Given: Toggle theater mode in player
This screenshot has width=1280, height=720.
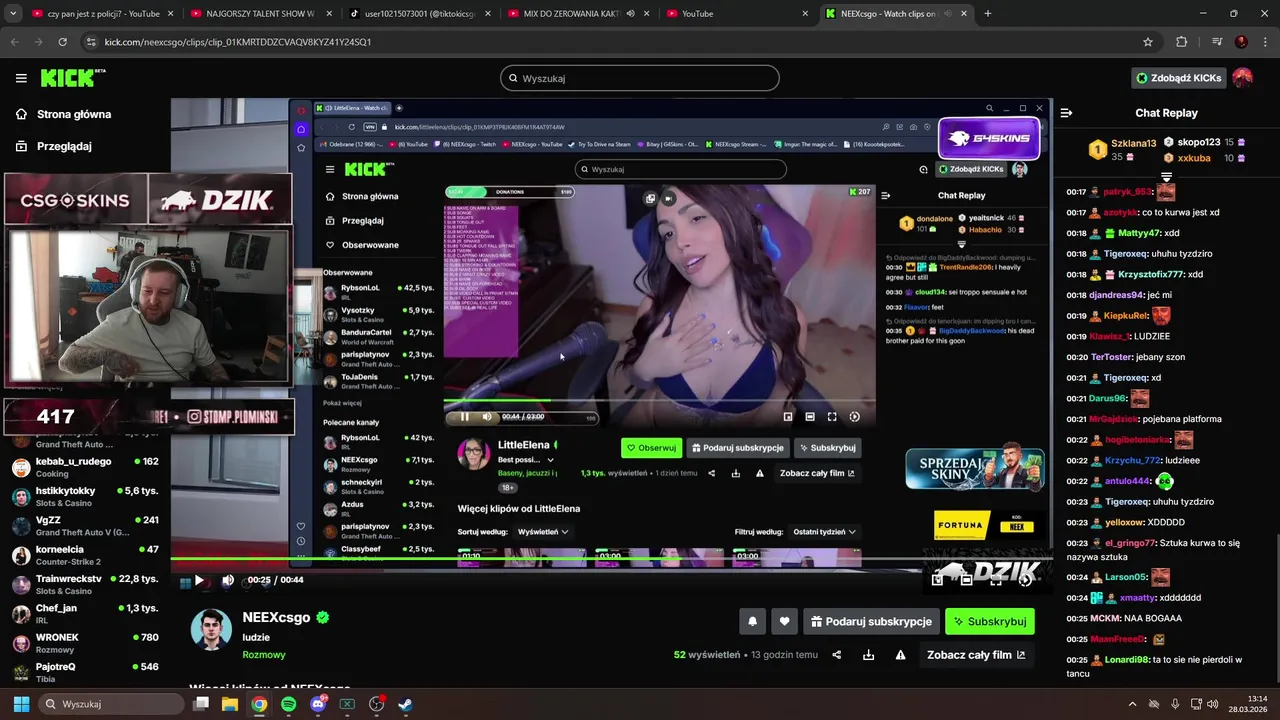Looking at the screenshot, I should (x=967, y=580).
